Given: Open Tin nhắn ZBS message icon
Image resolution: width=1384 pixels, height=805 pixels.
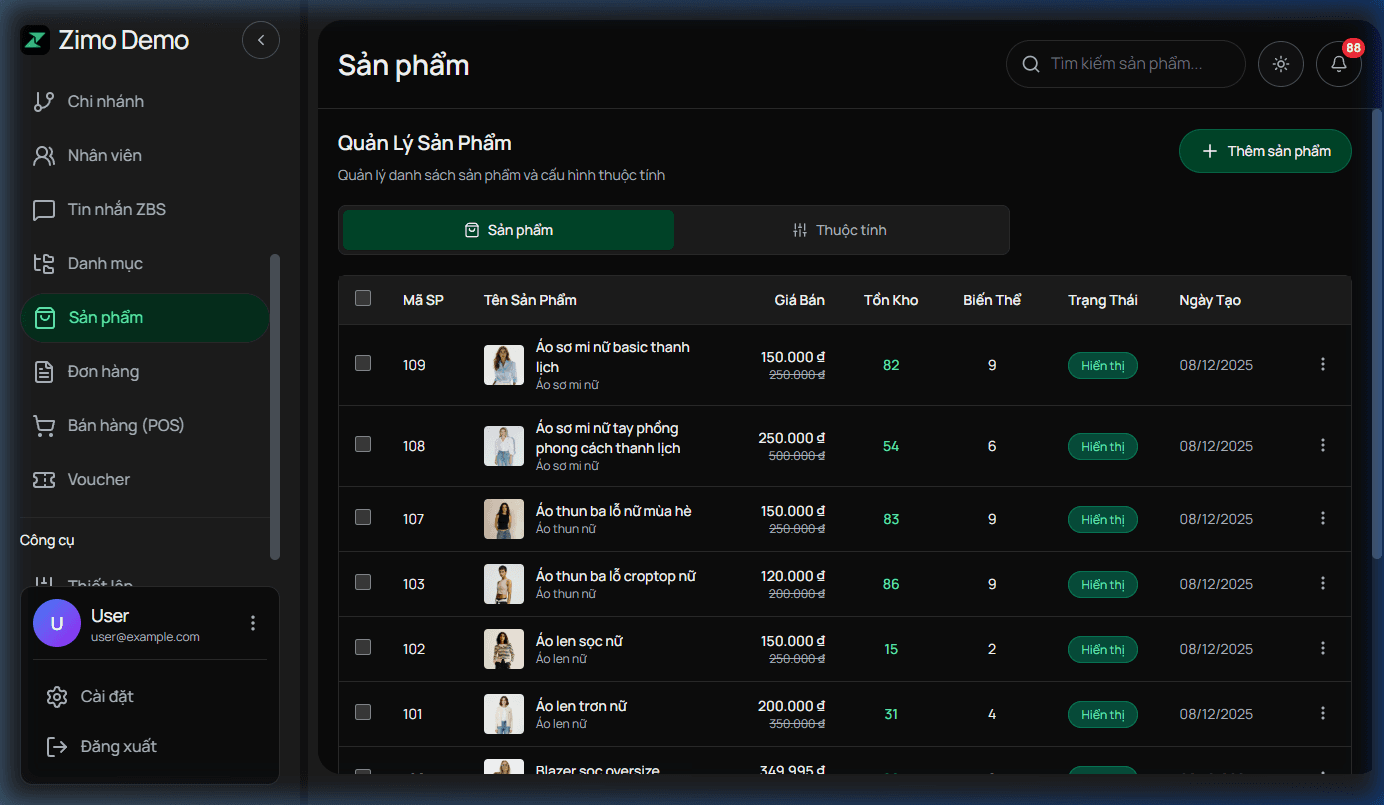Looking at the screenshot, I should [44, 210].
